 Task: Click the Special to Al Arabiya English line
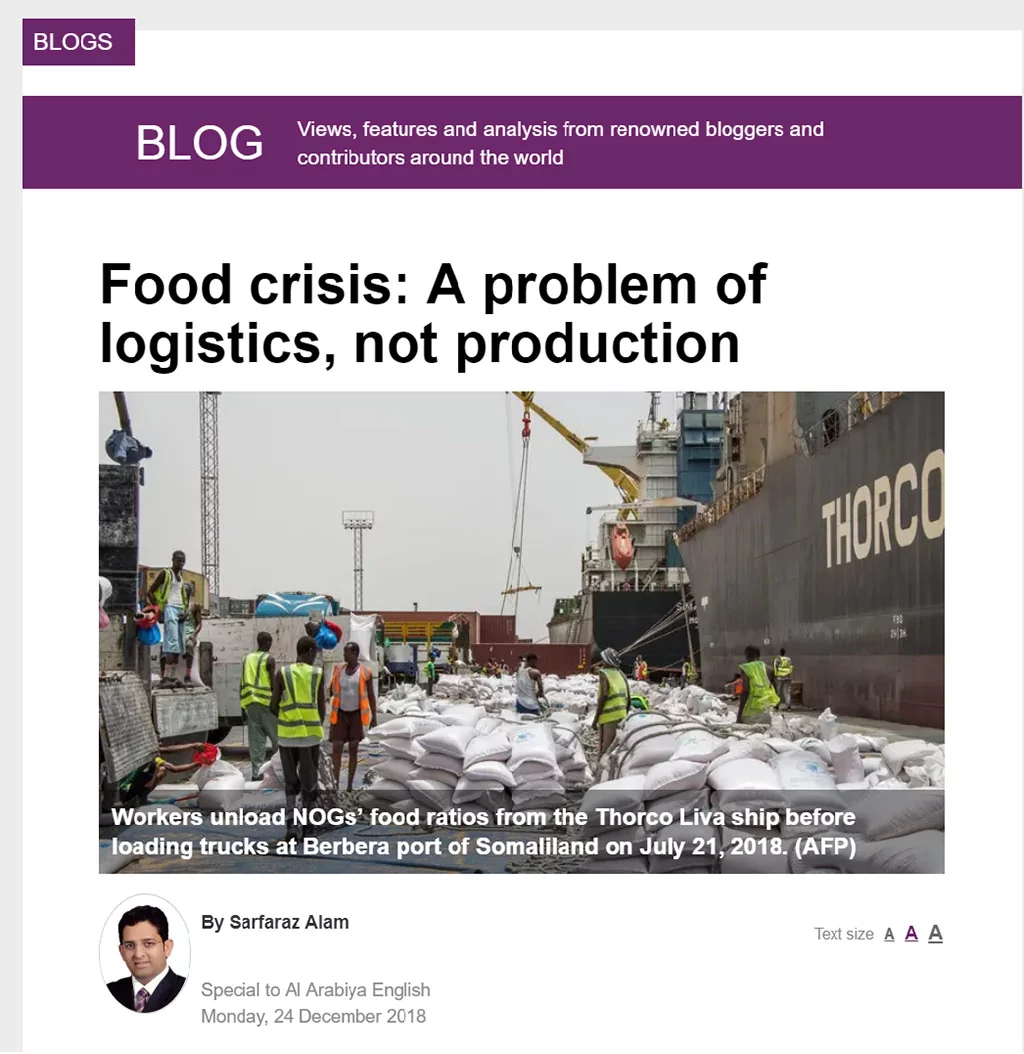[315, 989]
